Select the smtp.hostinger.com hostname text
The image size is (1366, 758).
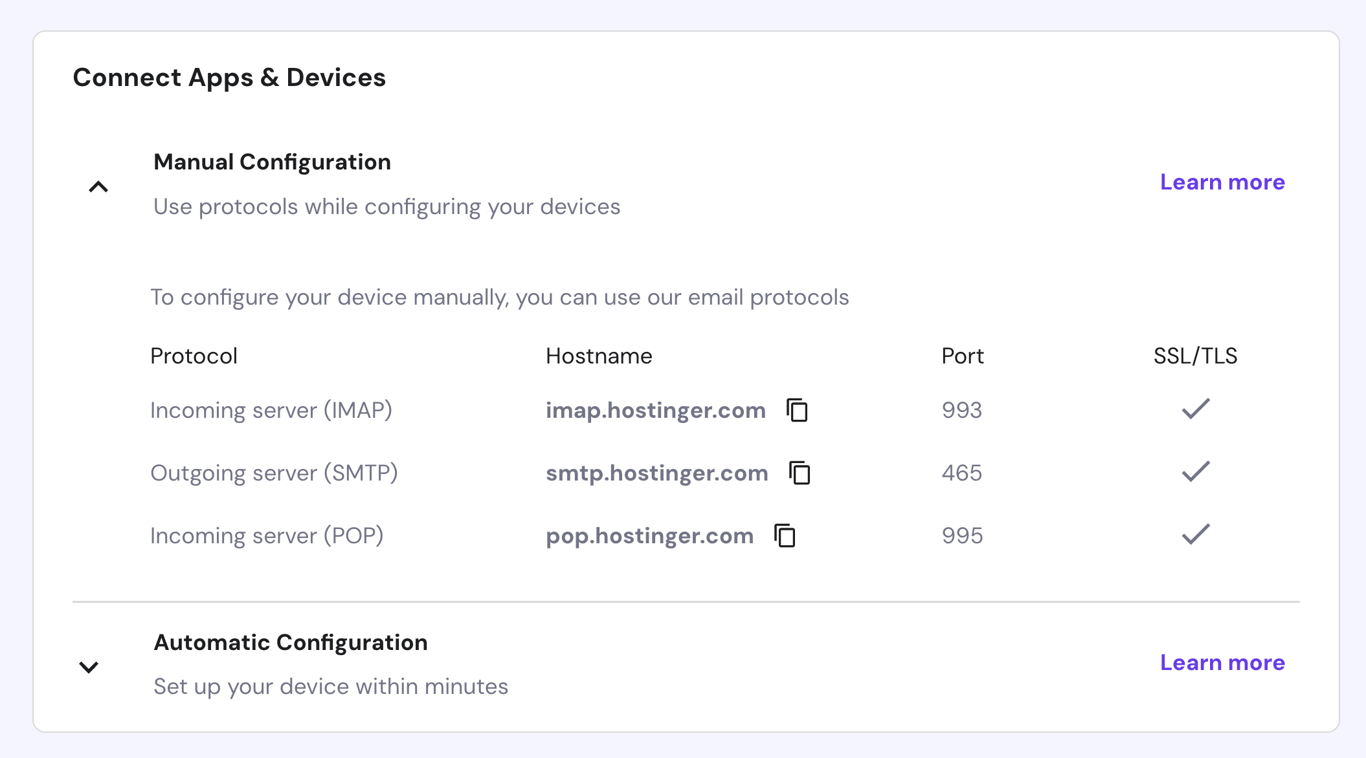[657, 473]
